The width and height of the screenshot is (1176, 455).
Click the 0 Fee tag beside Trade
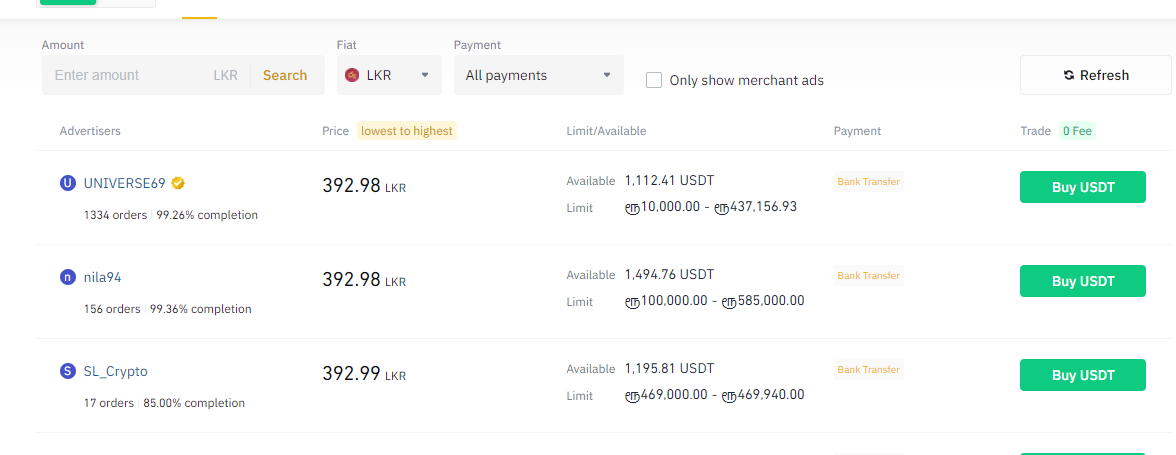[1078, 131]
